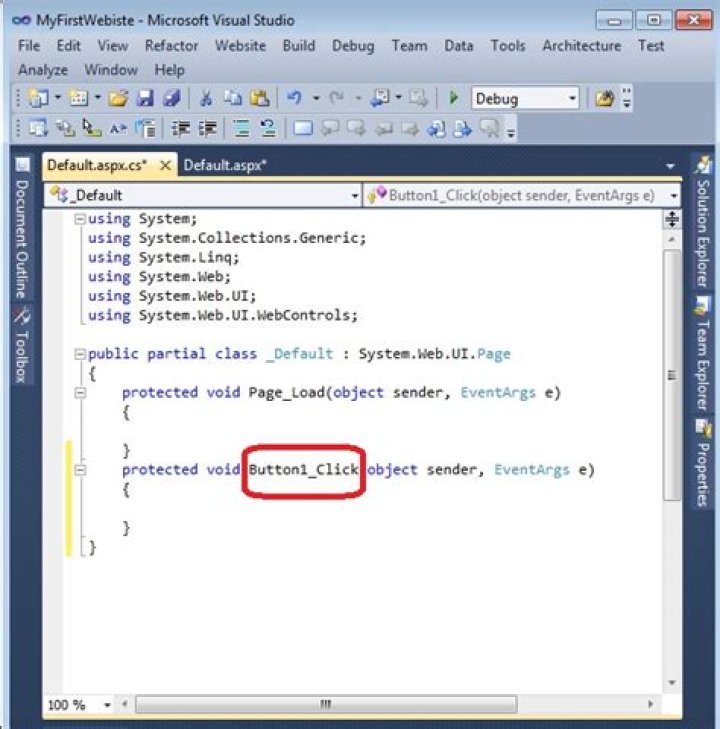
Task: Select the Default.aspx.cs tab
Action: pos(97,166)
